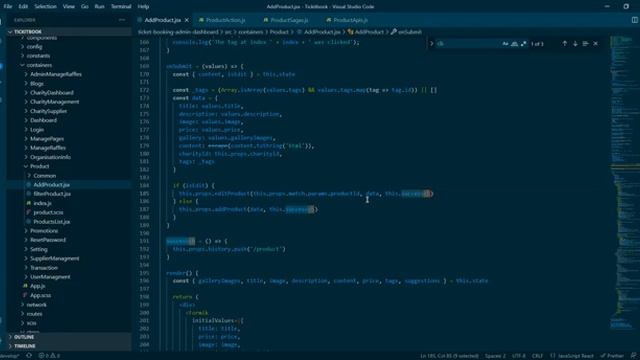Viewport: 640px width, 360px height.
Task: Switch to the ProductApis.js tab
Action: point(350,20)
